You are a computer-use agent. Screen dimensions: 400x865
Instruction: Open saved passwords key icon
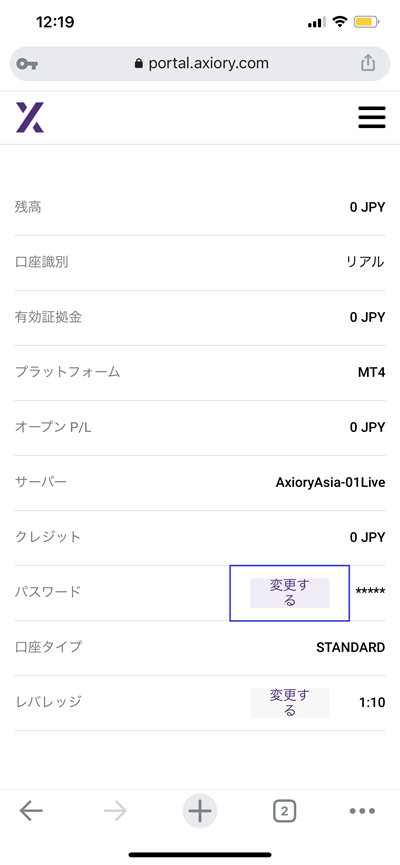[x=27, y=64]
